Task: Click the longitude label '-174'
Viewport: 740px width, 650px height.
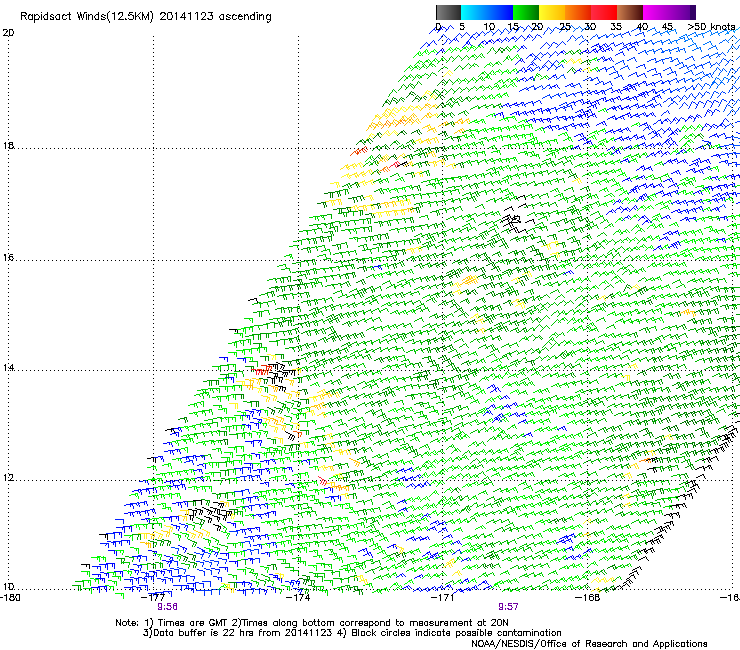Action: click(298, 598)
